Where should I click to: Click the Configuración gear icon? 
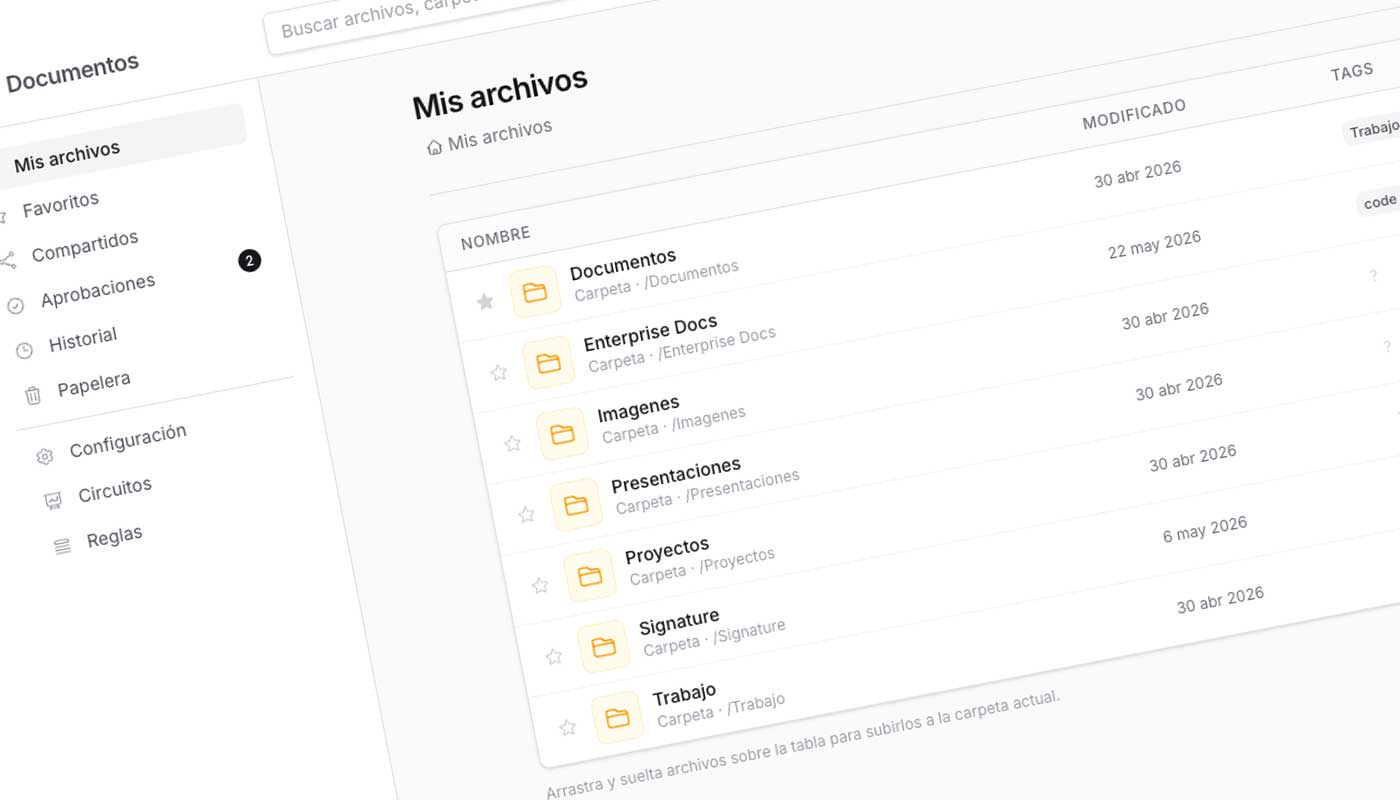(x=44, y=456)
